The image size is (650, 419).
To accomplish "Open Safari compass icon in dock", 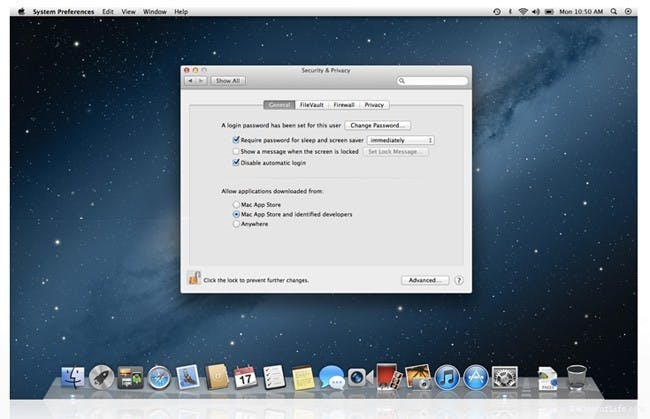I will (159, 378).
